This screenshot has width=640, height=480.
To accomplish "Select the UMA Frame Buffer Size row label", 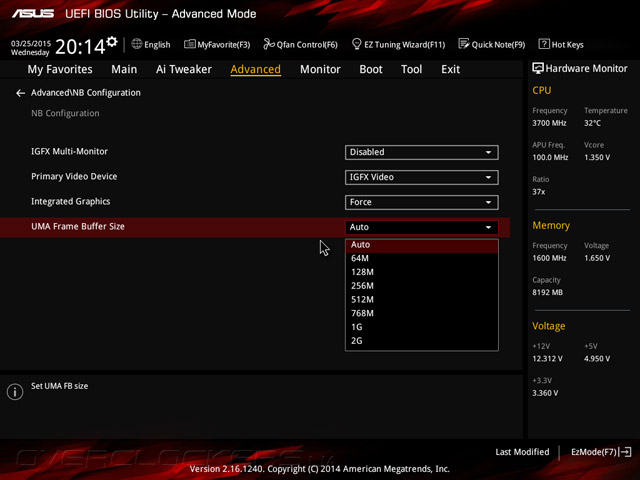I will (x=78, y=227).
